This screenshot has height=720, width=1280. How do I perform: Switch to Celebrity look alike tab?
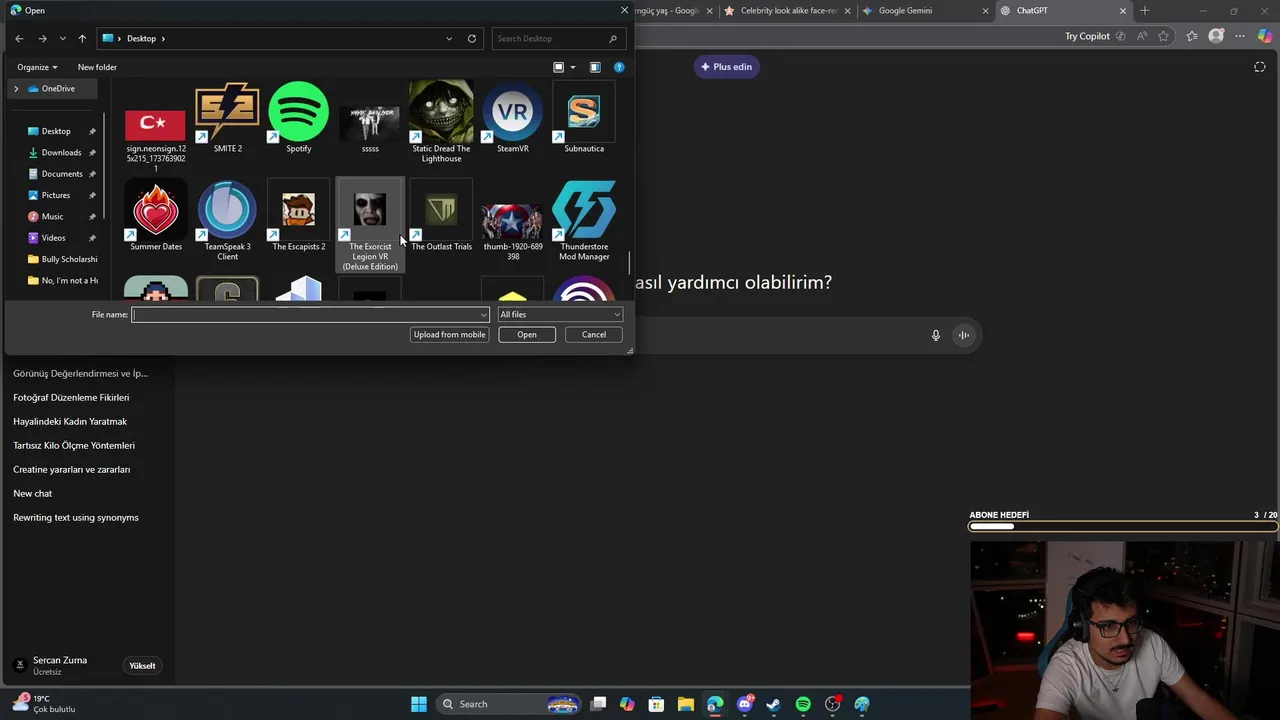788,11
